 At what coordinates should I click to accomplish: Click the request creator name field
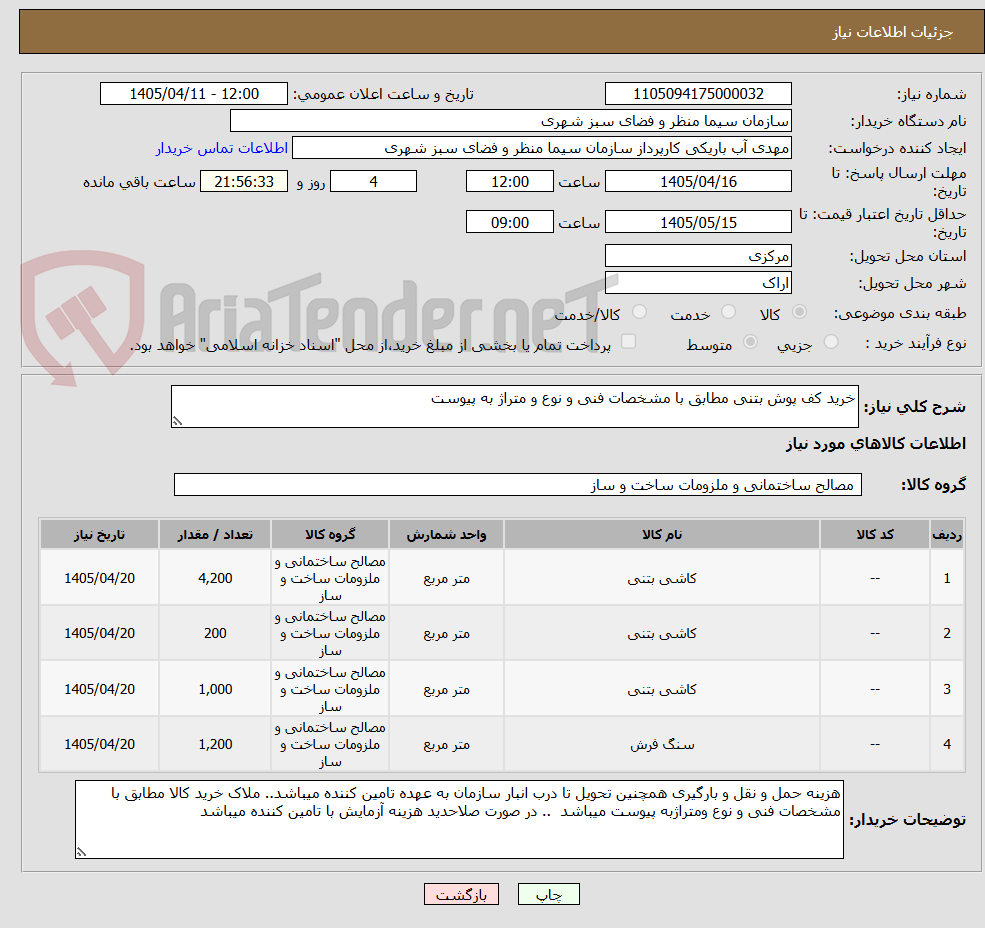541,148
